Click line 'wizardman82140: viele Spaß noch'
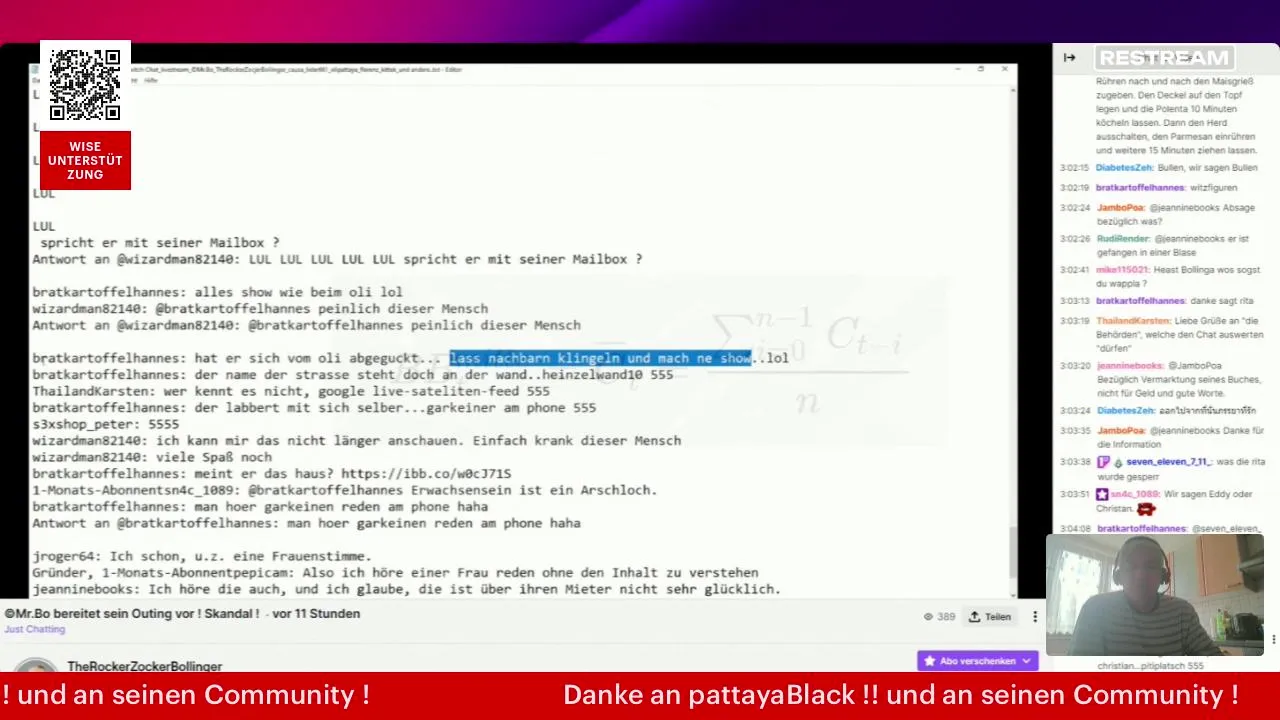Viewport: 1280px width, 720px height. click(x=152, y=457)
